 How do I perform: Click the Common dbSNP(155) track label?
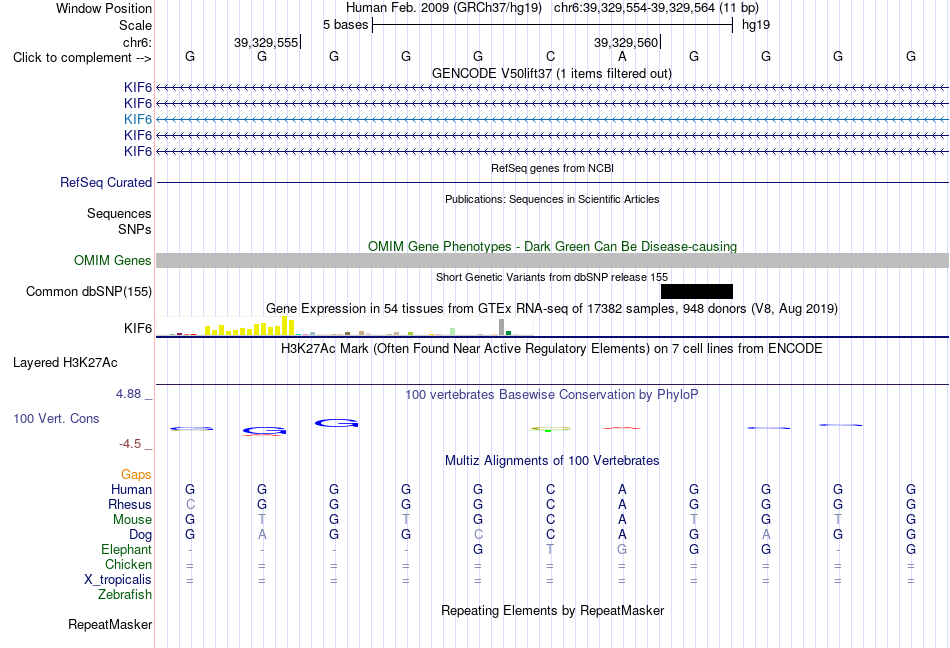(89, 291)
